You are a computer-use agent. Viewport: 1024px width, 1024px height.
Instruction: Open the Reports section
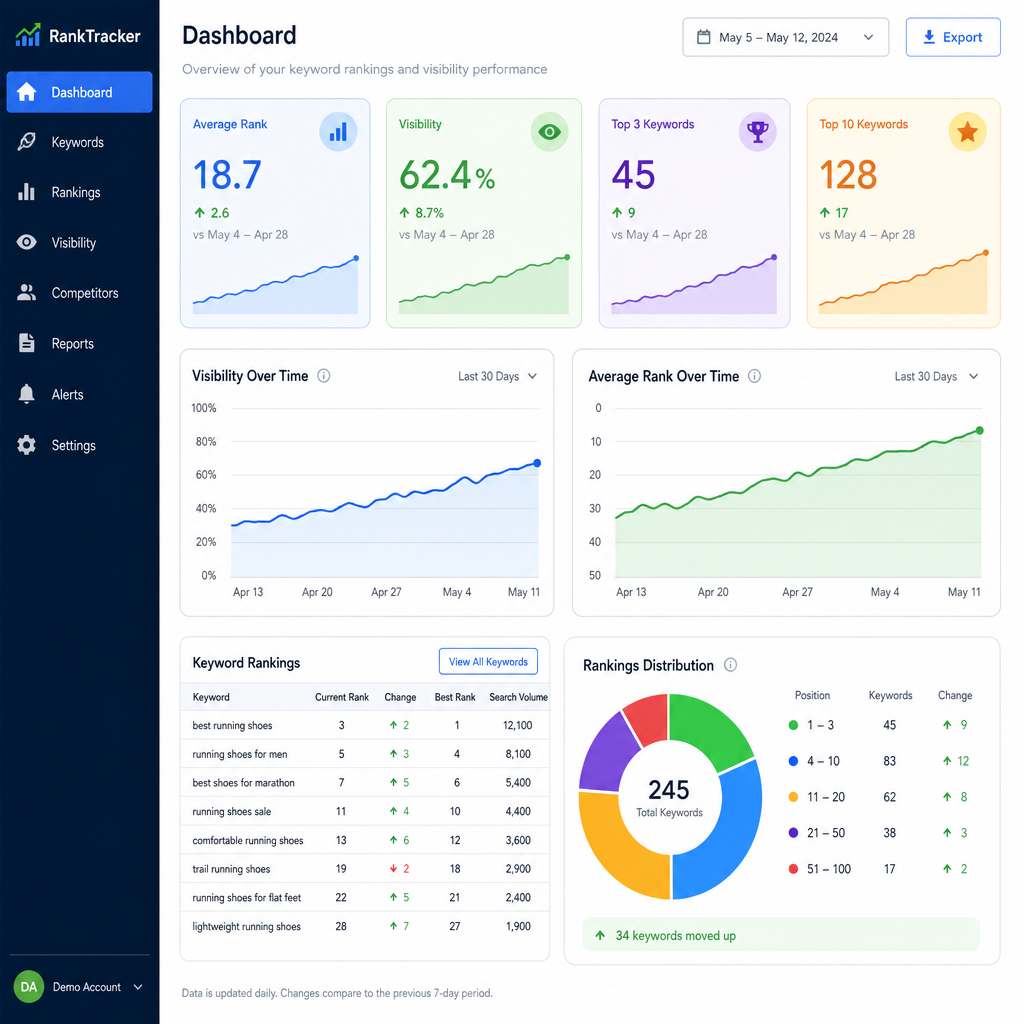coord(80,344)
